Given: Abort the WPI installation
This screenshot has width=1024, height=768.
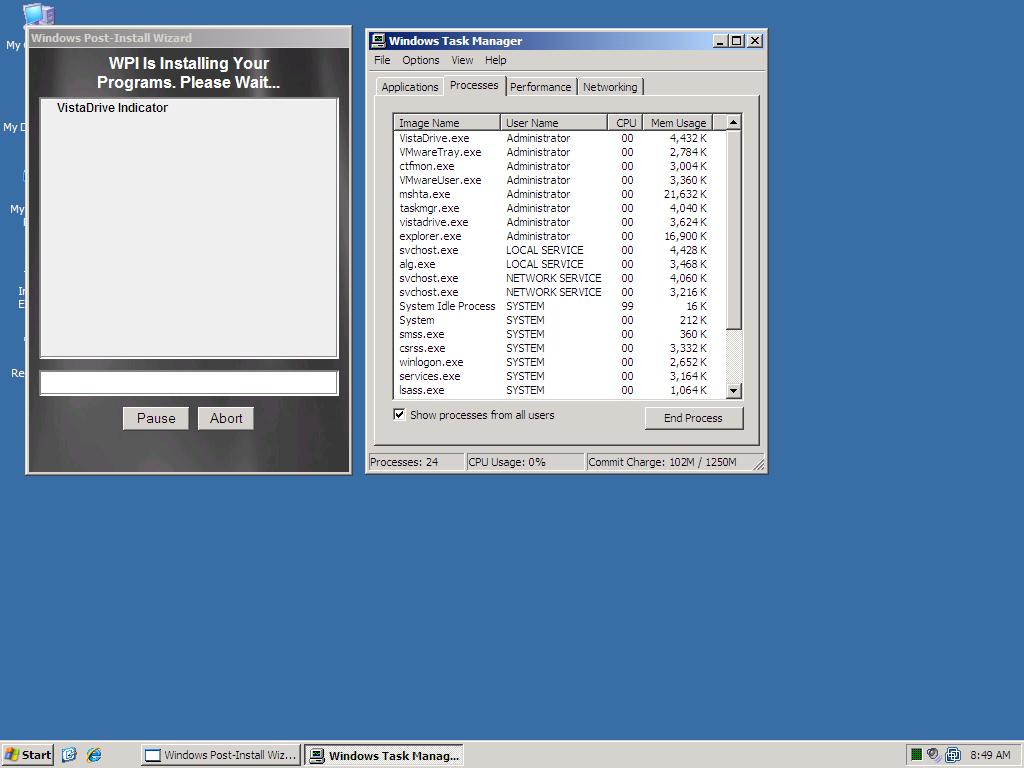Looking at the screenshot, I should (225, 418).
